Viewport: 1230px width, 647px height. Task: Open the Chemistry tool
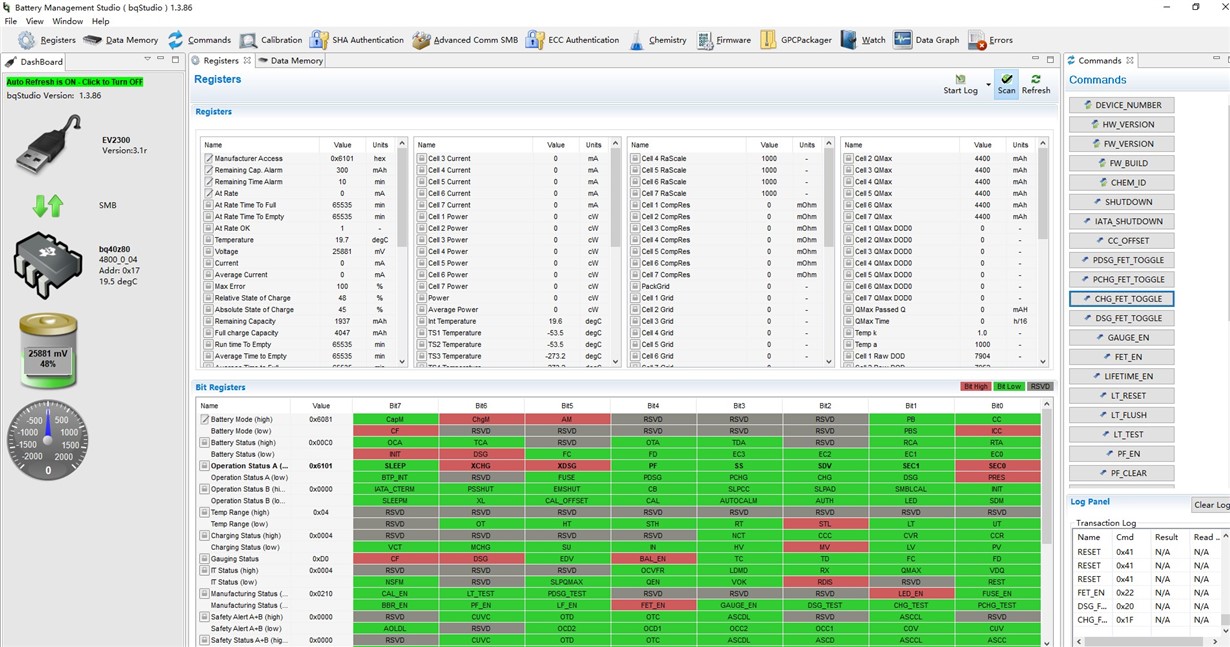[657, 40]
